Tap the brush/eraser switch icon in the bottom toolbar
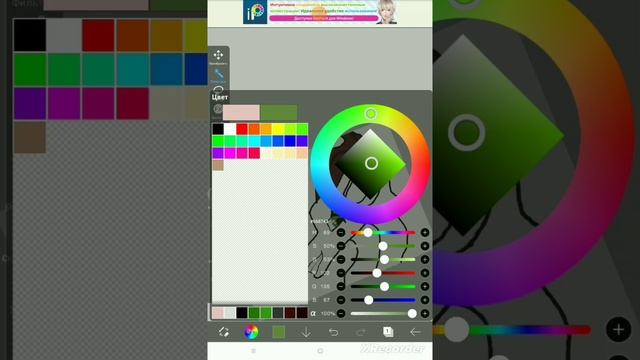 coord(223,332)
